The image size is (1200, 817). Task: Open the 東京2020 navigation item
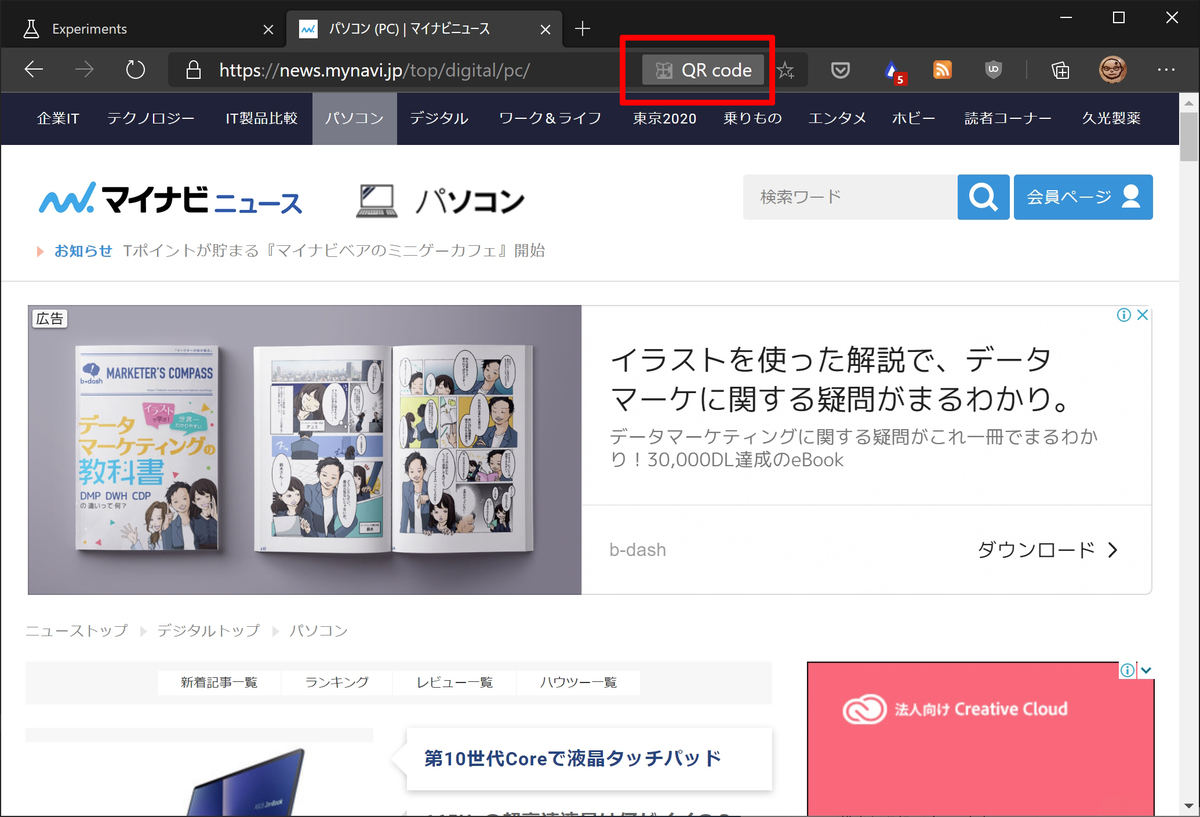pyautogui.click(x=664, y=118)
